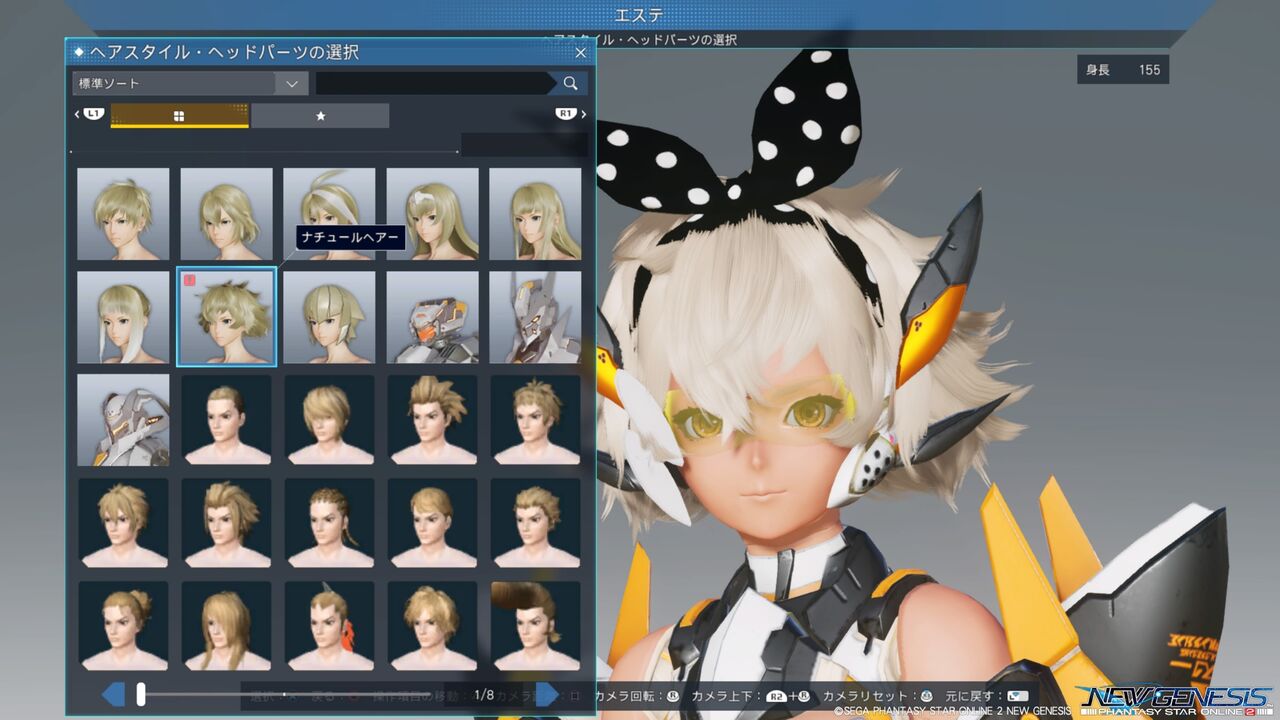Image resolution: width=1280 pixels, height=720 pixels.
Task: Click the white page slider handle
Action: click(141, 694)
